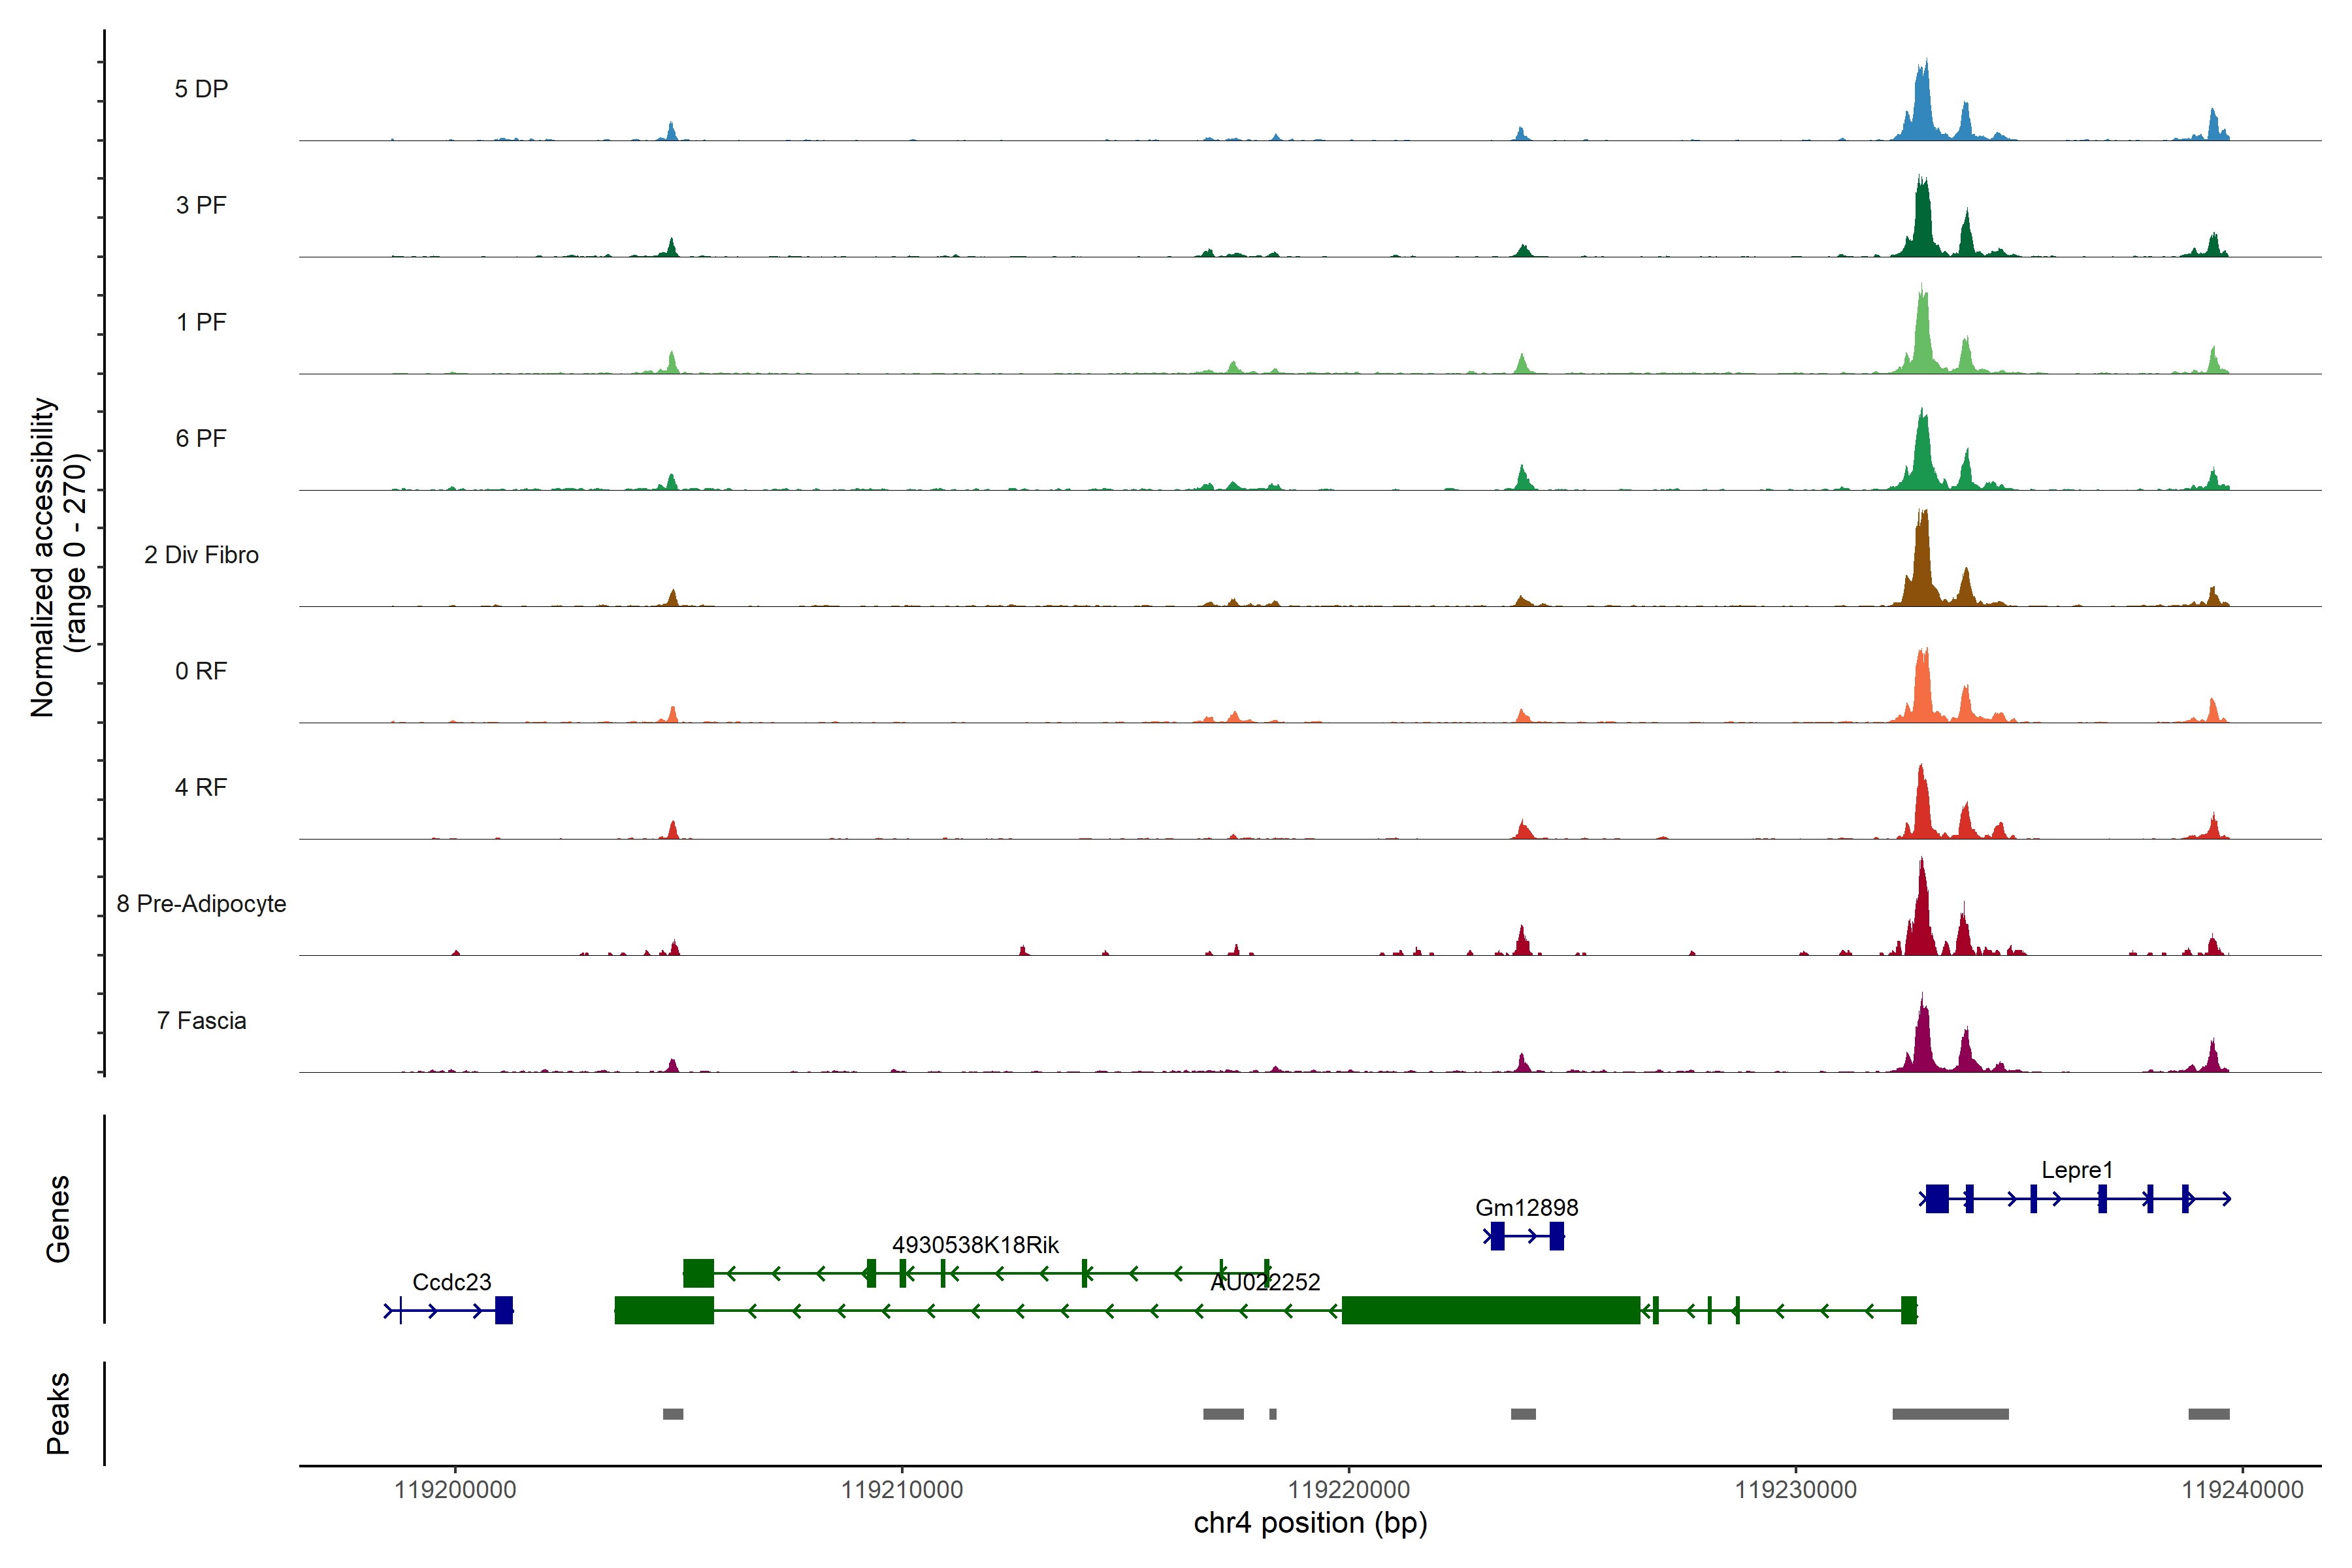The image size is (2352, 1568).
Task: Select the 2 Div Fibro track label
Action: pyautogui.click(x=201, y=555)
